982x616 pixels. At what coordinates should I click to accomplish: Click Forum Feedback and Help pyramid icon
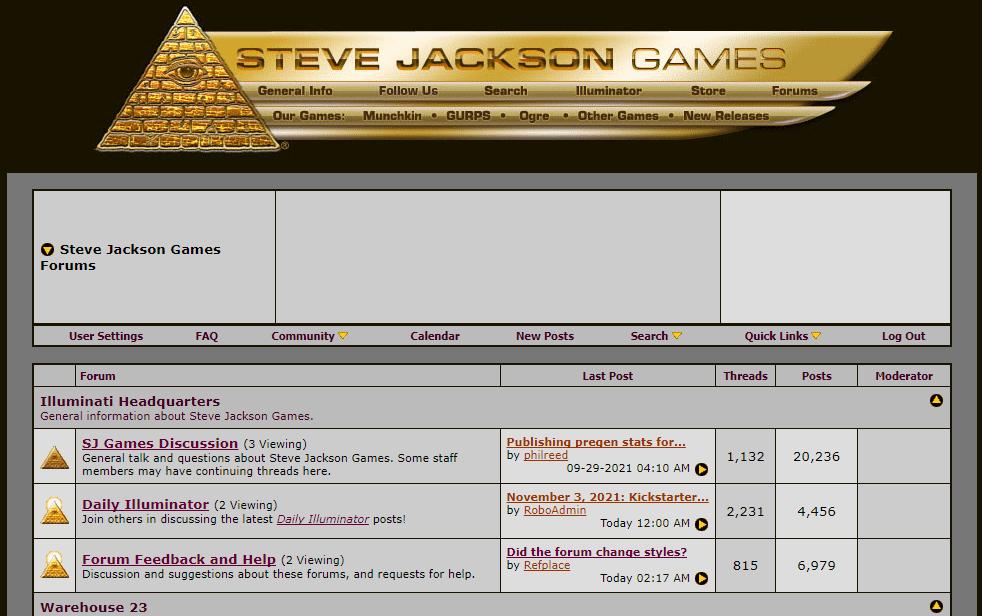coord(54,565)
